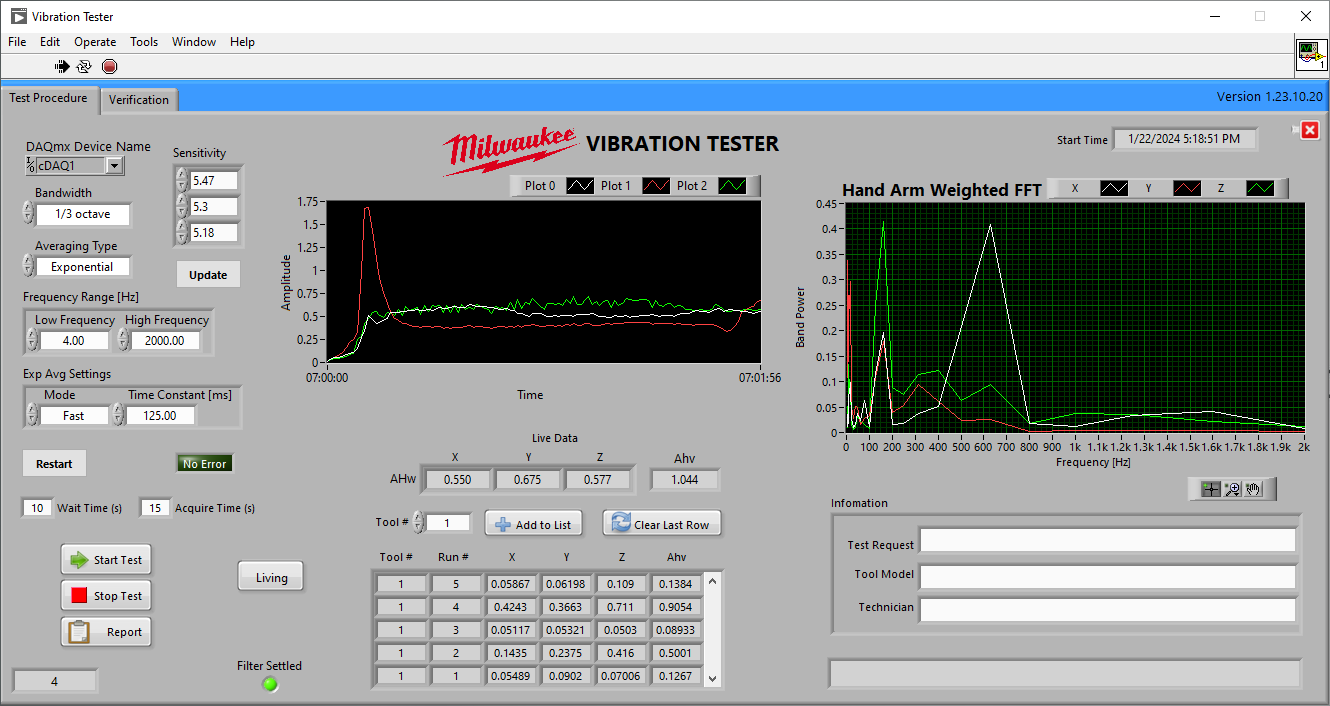Abort execution with the red stop icon
1330x706 pixels.
[109, 67]
